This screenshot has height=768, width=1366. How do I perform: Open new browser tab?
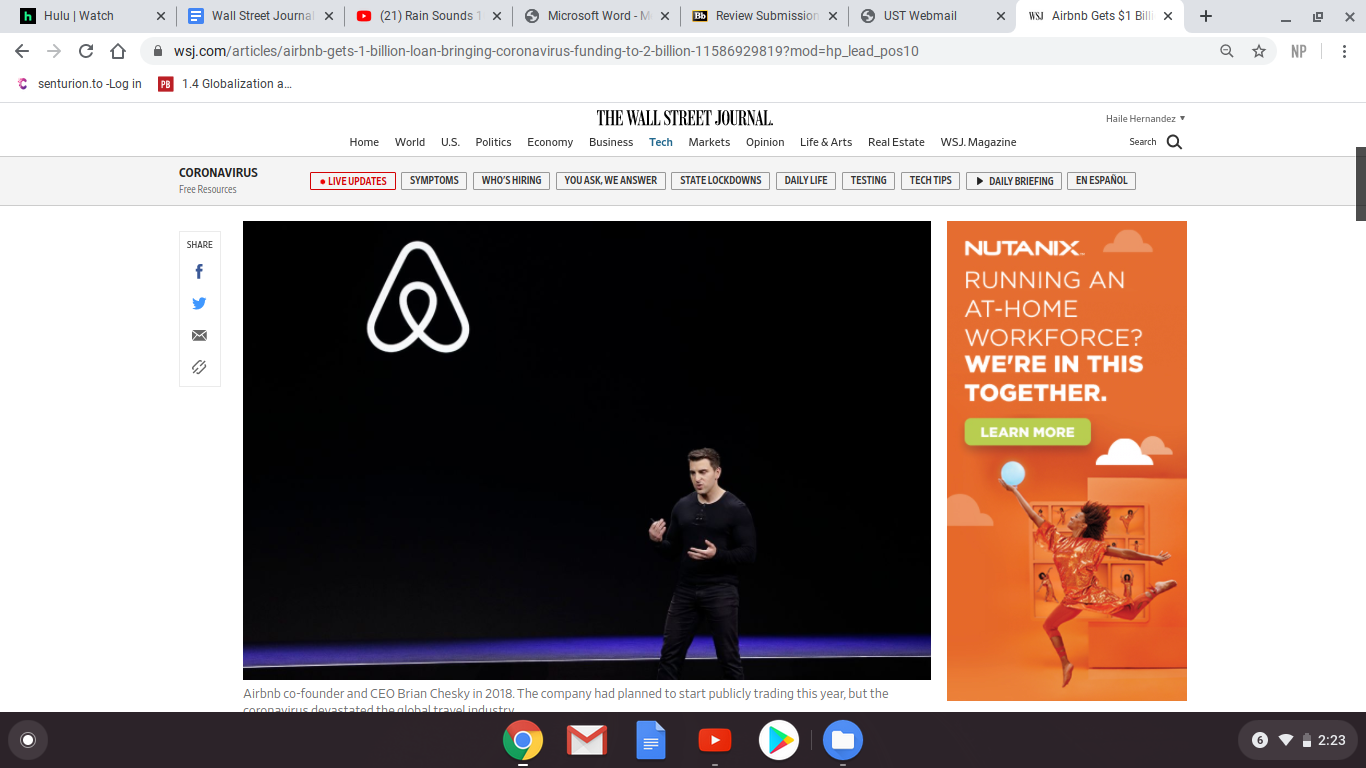[1206, 16]
